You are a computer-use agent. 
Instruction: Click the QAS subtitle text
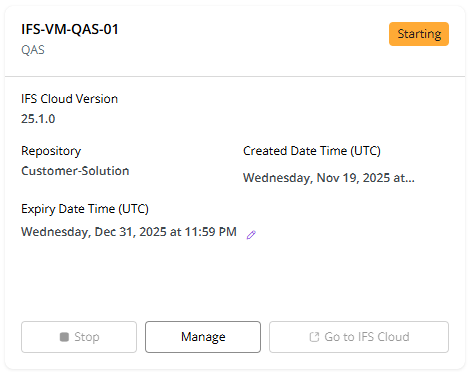tap(33, 50)
